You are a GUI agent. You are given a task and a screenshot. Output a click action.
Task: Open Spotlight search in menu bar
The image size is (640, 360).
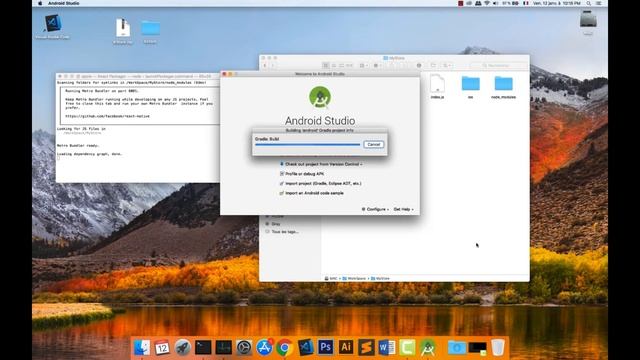589,3
